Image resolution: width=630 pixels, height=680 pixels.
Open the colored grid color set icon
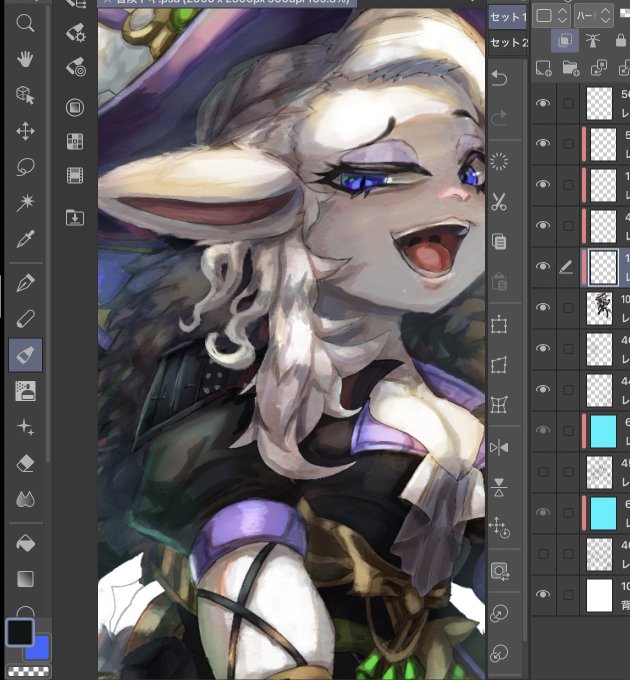click(75, 141)
